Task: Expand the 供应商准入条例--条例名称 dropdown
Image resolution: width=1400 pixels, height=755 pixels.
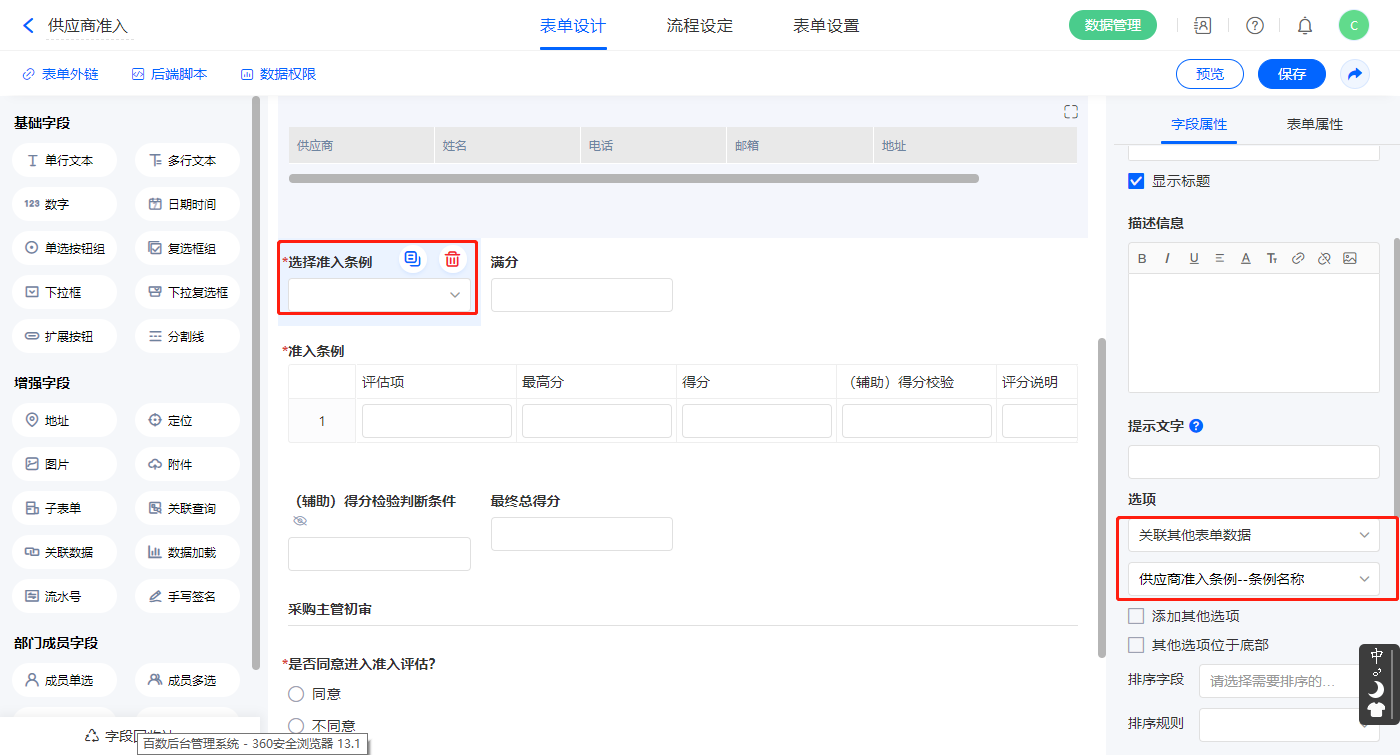Action: click(x=1253, y=579)
